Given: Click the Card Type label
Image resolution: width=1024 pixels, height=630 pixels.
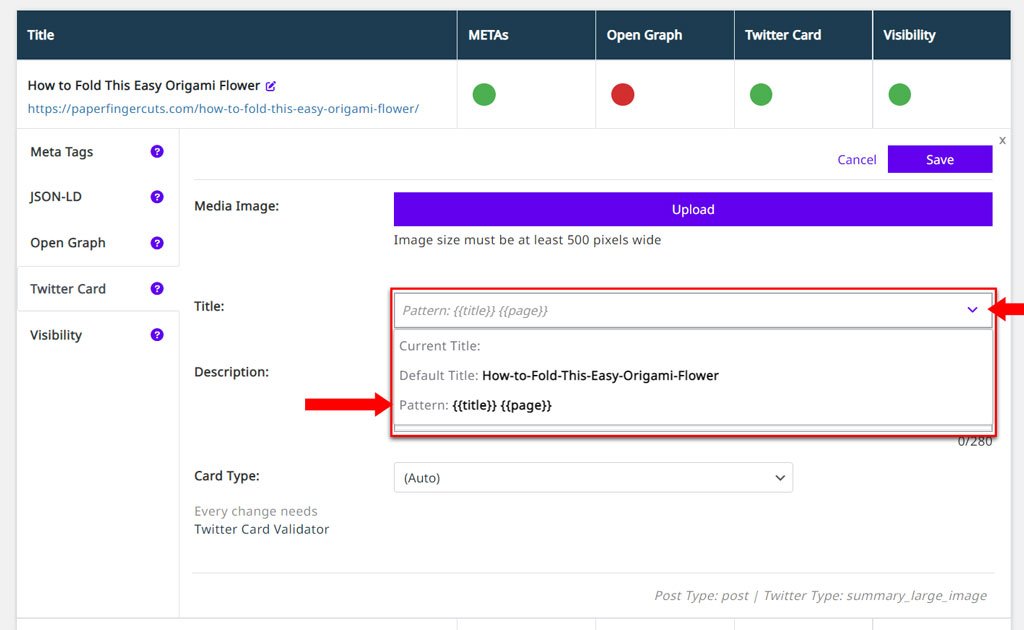Looking at the screenshot, I should coord(227,476).
